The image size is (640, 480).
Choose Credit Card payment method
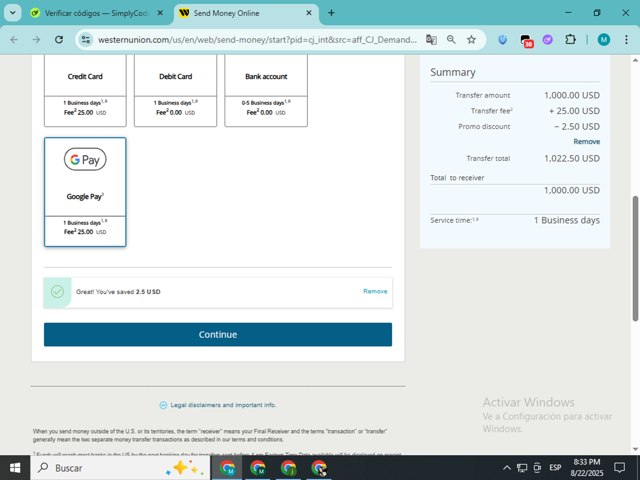pos(85,91)
